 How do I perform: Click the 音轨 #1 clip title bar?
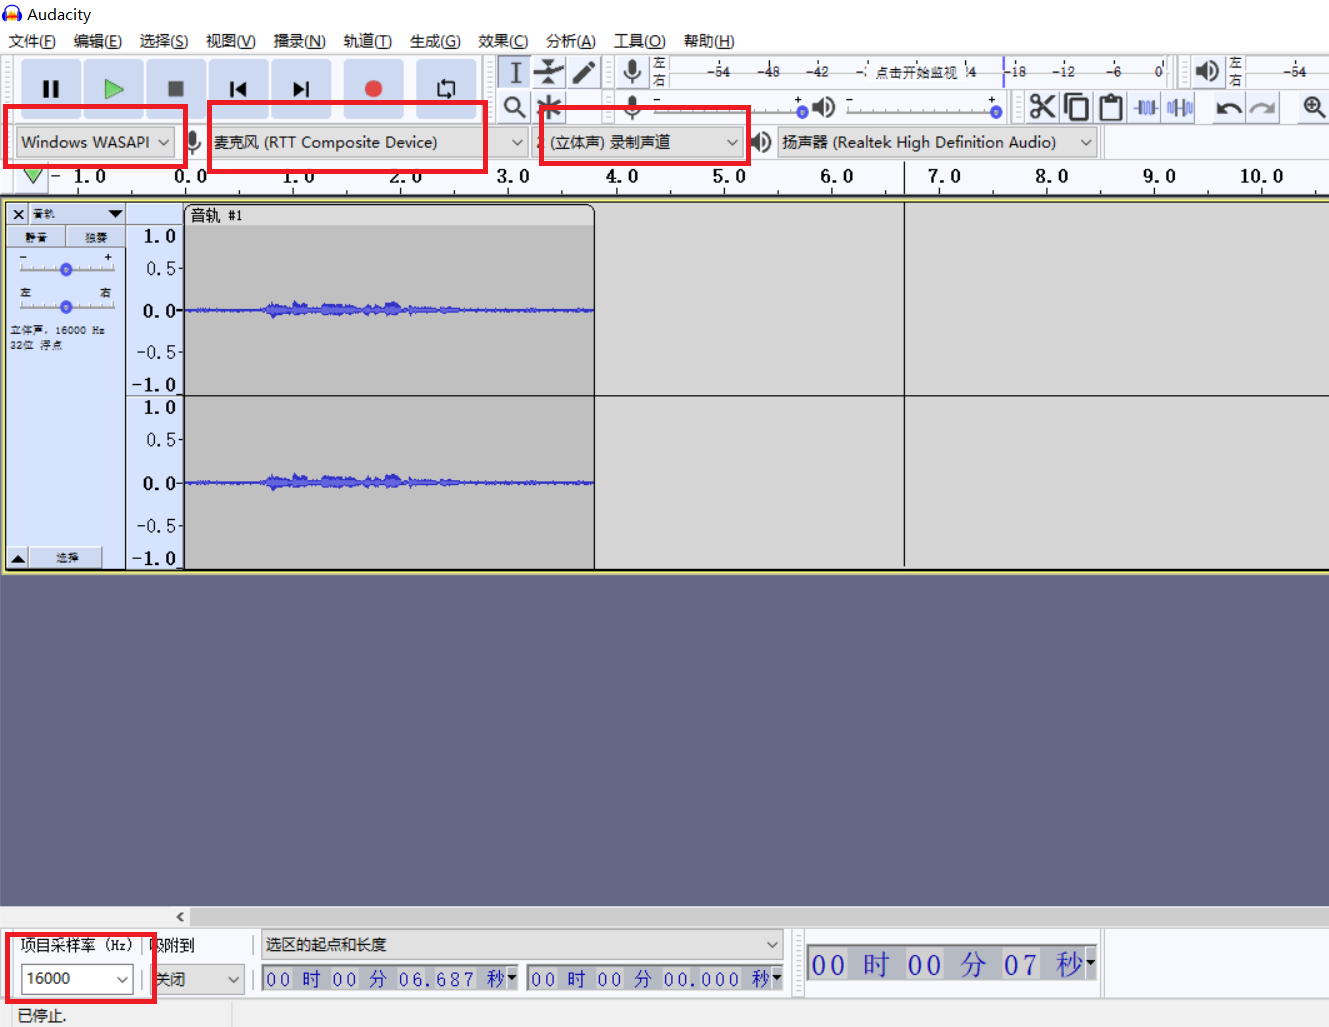pos(389,215)
